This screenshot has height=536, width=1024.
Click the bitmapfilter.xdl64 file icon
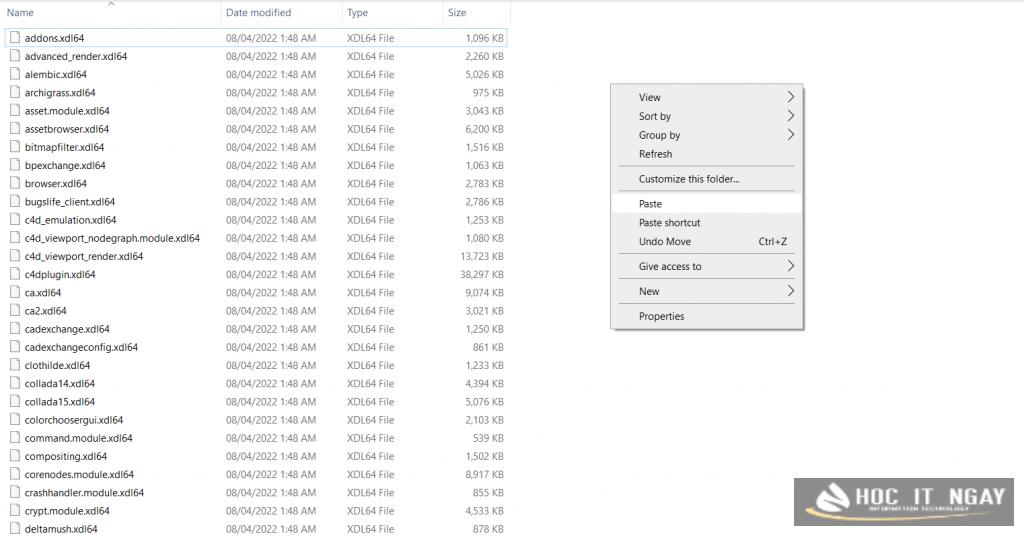pyautogui.click(x=14, y=147)
